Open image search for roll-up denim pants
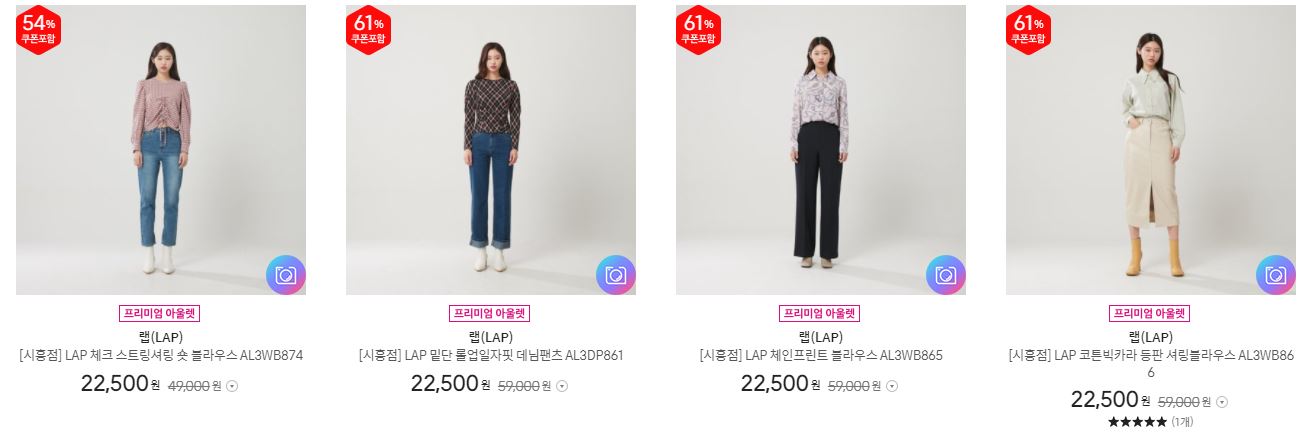The width and height of the screenshot is (1312, 442). (615, 275)
